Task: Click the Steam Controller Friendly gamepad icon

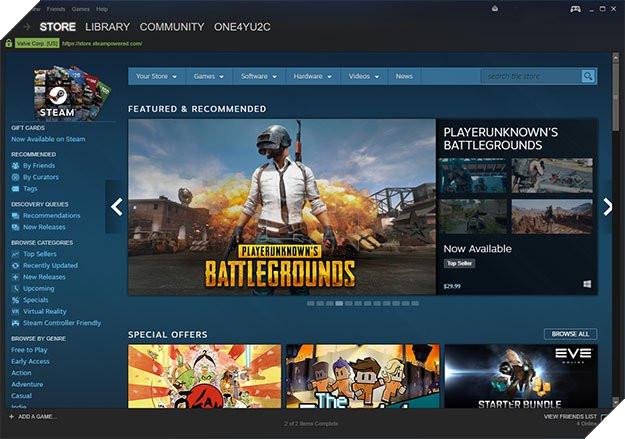Action: 16,323
